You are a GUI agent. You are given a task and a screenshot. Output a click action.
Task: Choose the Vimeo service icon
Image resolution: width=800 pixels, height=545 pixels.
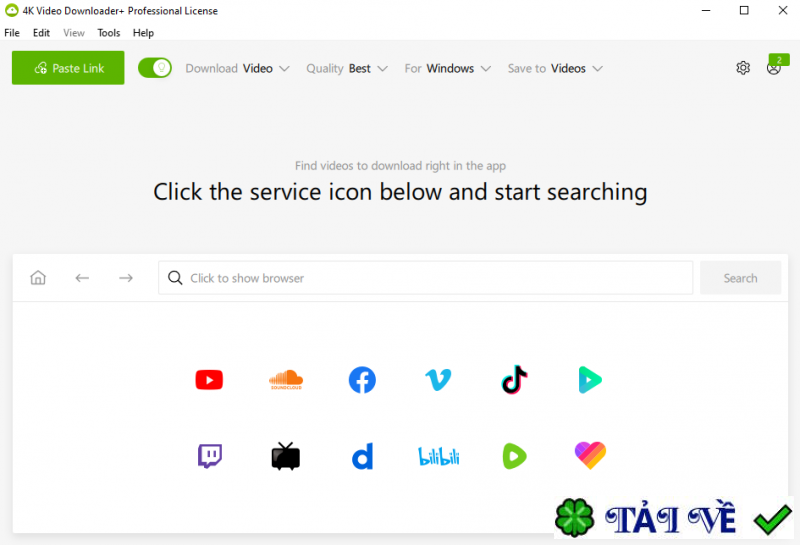click(x=438, y=380)
